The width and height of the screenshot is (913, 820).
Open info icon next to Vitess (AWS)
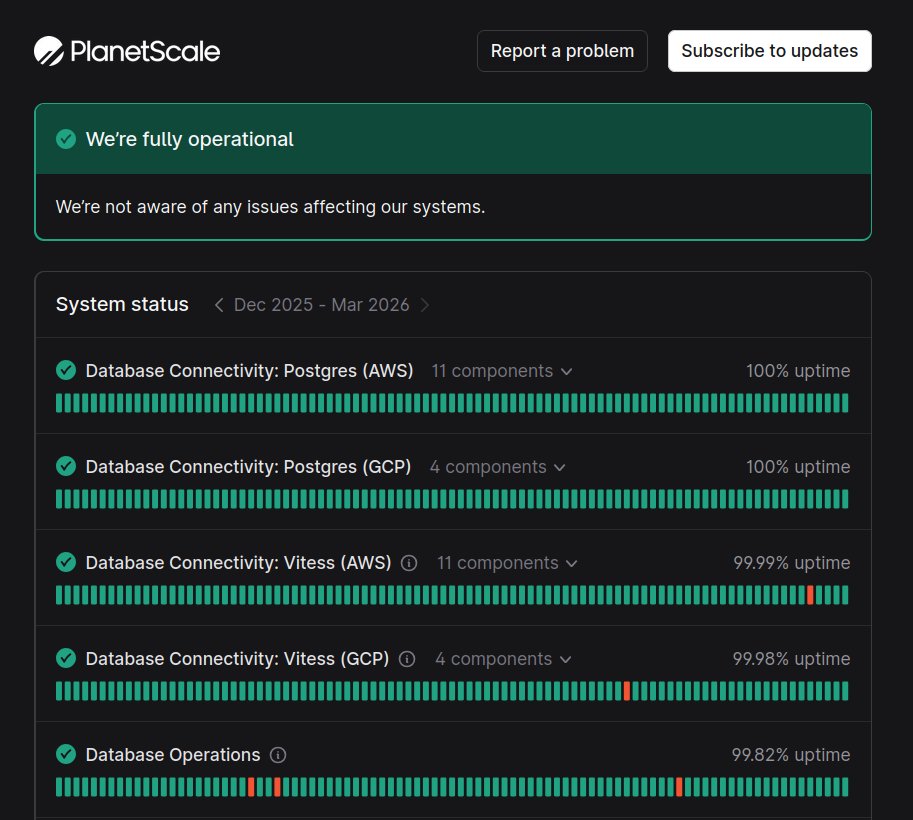(x=409, y=563)
